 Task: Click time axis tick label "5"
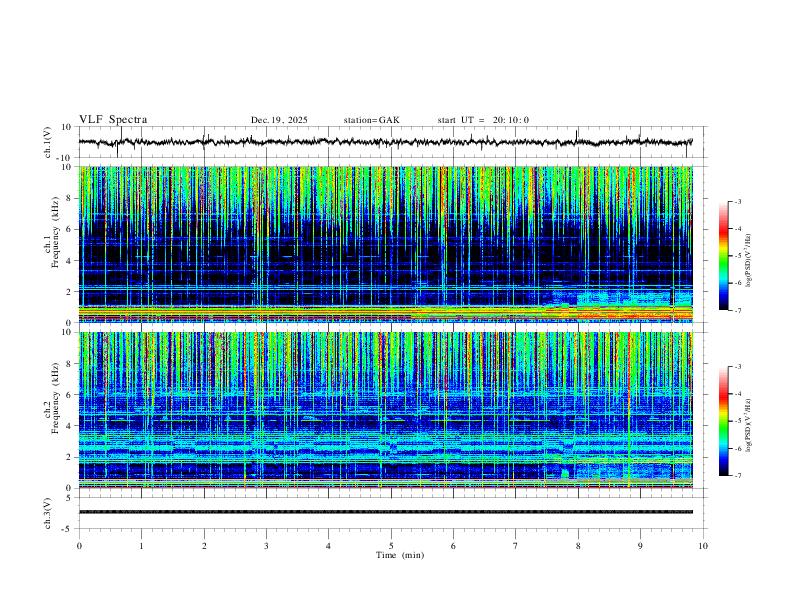pyautogui.click(x=391, y=546)
